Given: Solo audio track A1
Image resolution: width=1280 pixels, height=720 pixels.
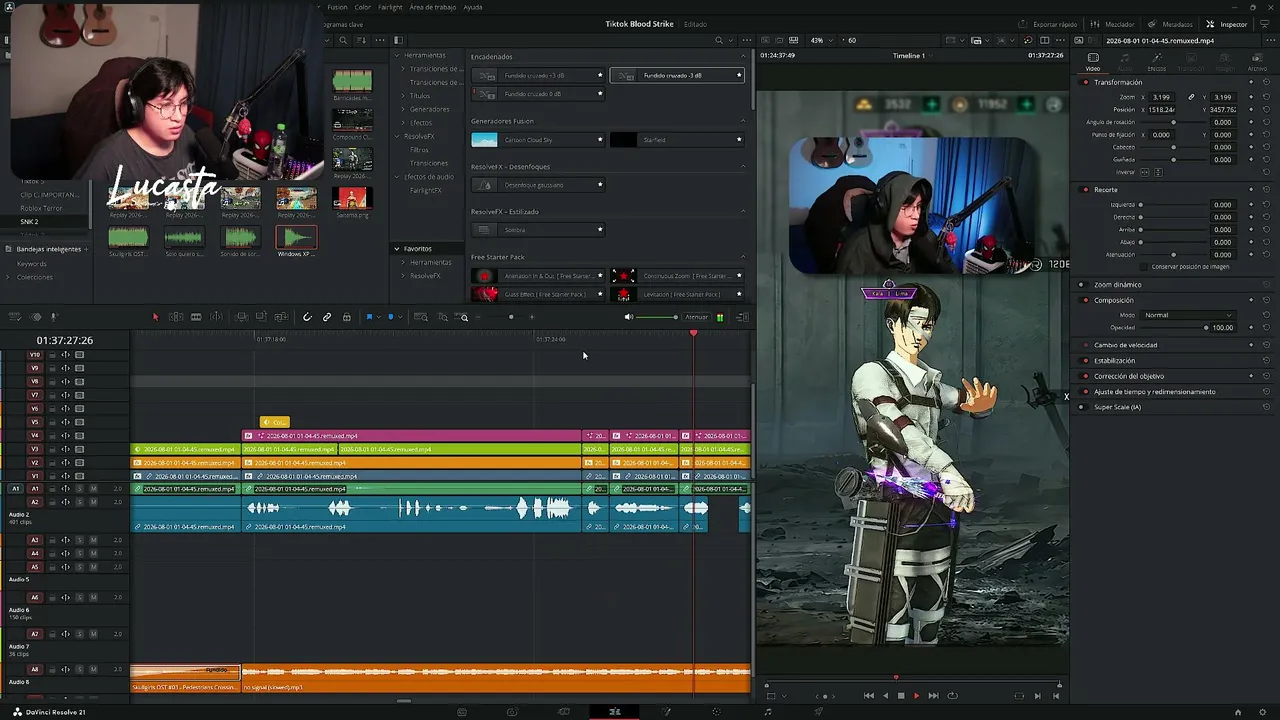Looking at the screenshot, I should (80, 488).
